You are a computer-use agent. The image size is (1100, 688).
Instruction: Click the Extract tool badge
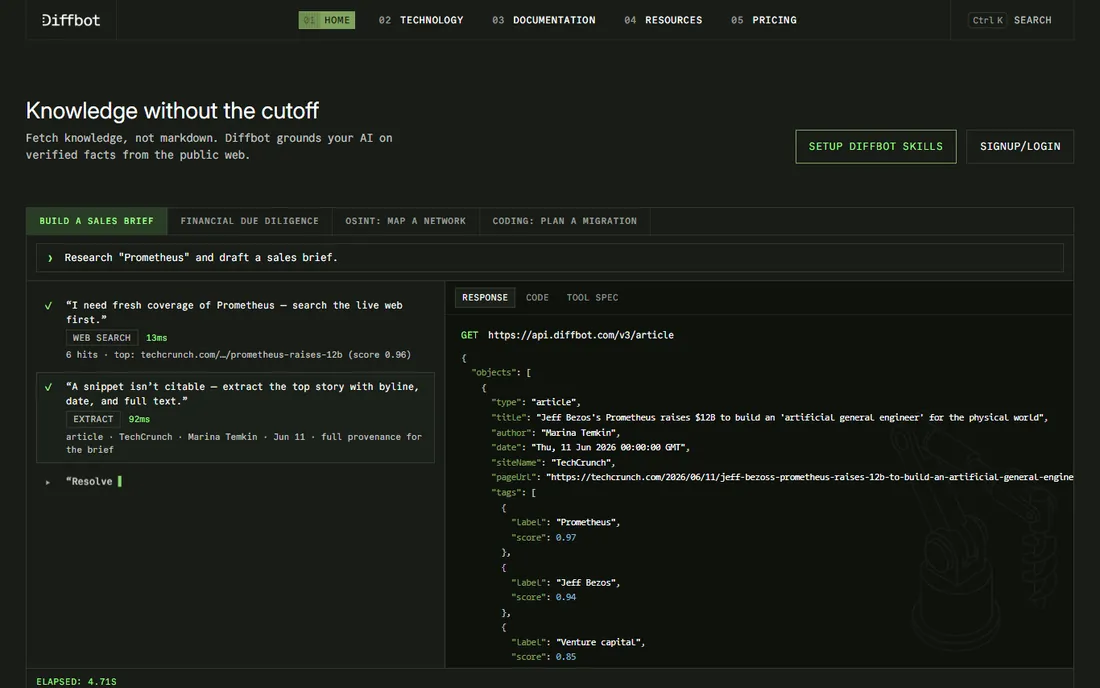[93, 419]
